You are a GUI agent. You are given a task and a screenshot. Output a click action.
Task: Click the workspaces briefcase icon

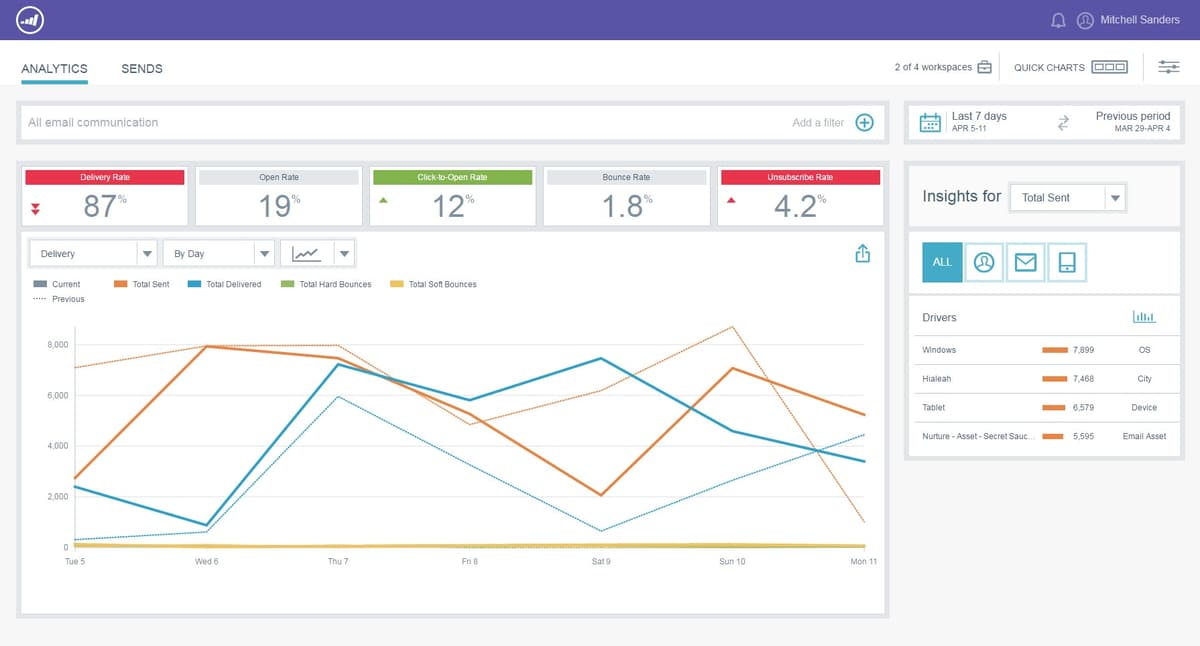[x=985, y=66]
